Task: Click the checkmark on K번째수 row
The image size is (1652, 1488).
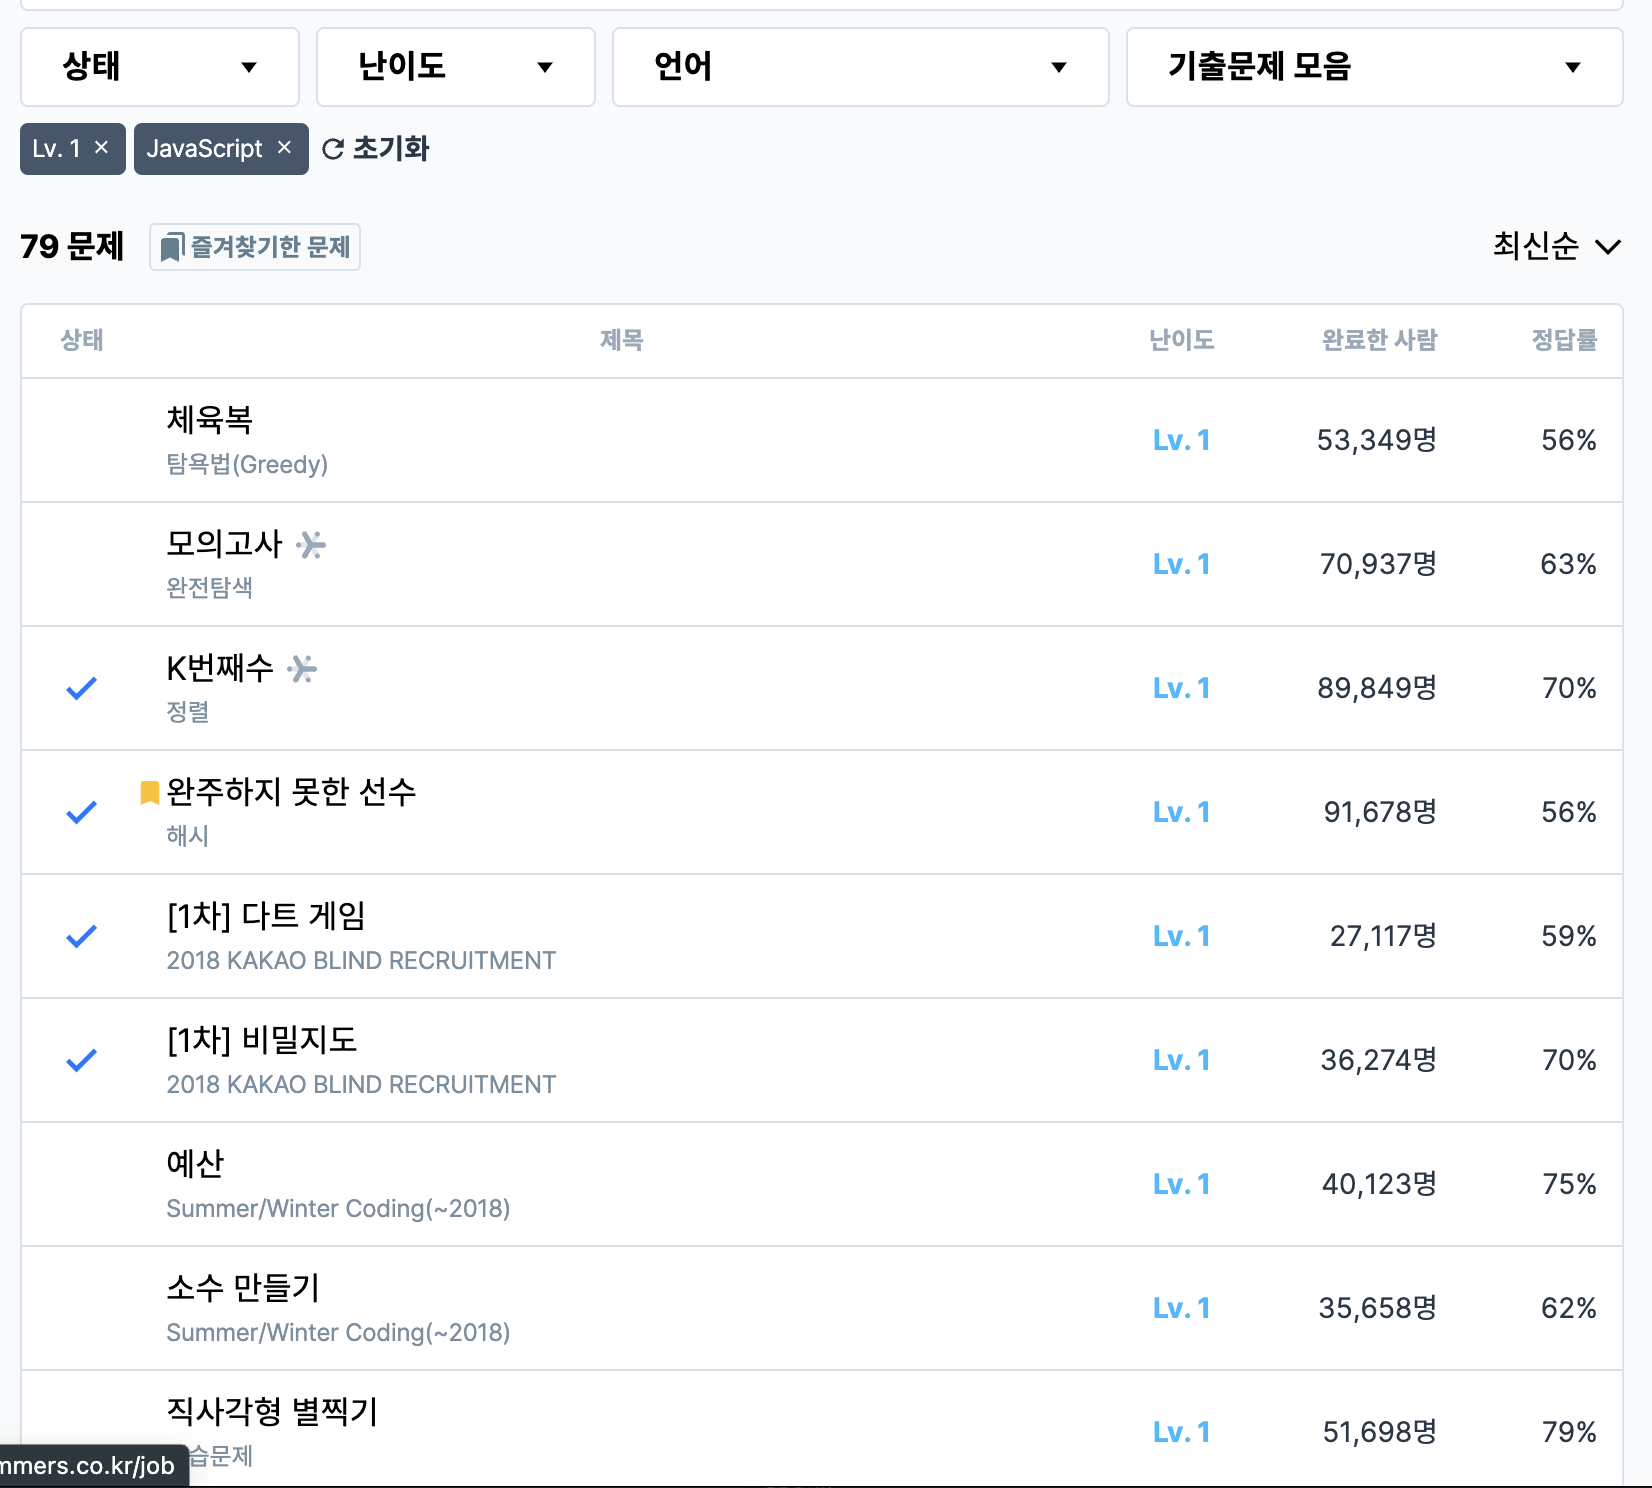Action: pos(81,688)
